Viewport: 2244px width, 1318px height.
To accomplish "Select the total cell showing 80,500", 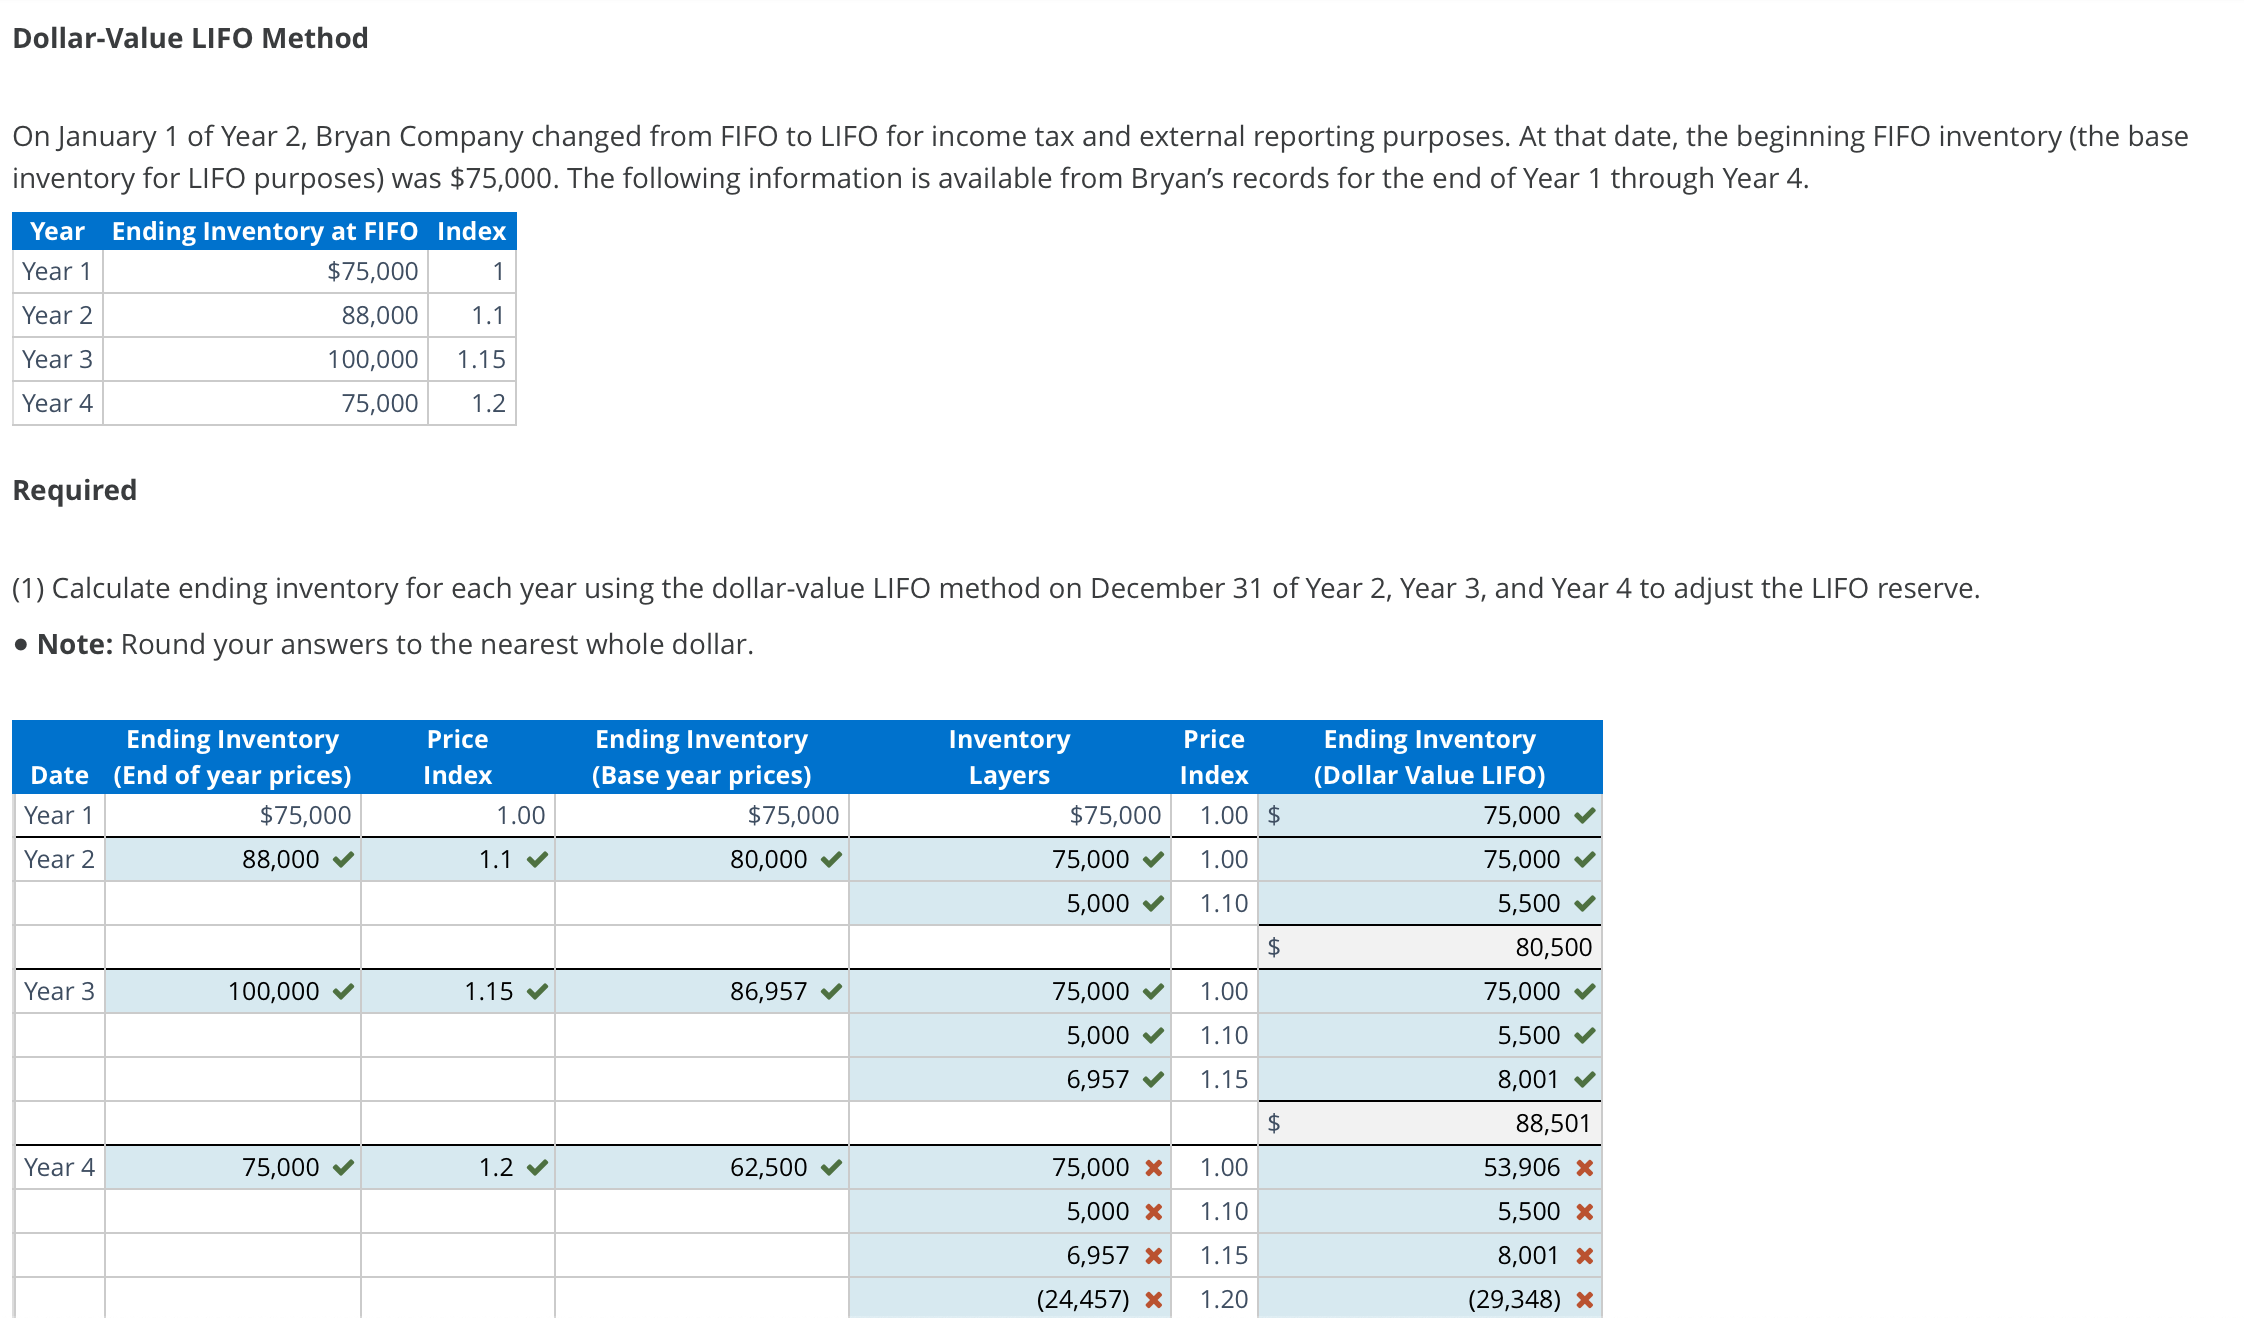I will (x=1430, y=946).
